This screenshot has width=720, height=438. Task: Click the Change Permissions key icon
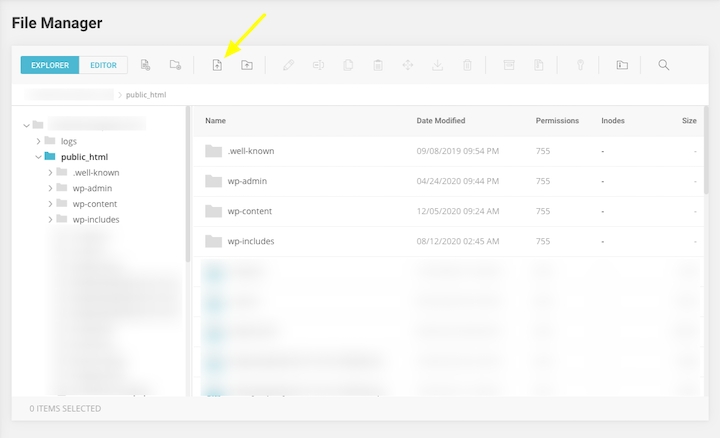point(580,65)
